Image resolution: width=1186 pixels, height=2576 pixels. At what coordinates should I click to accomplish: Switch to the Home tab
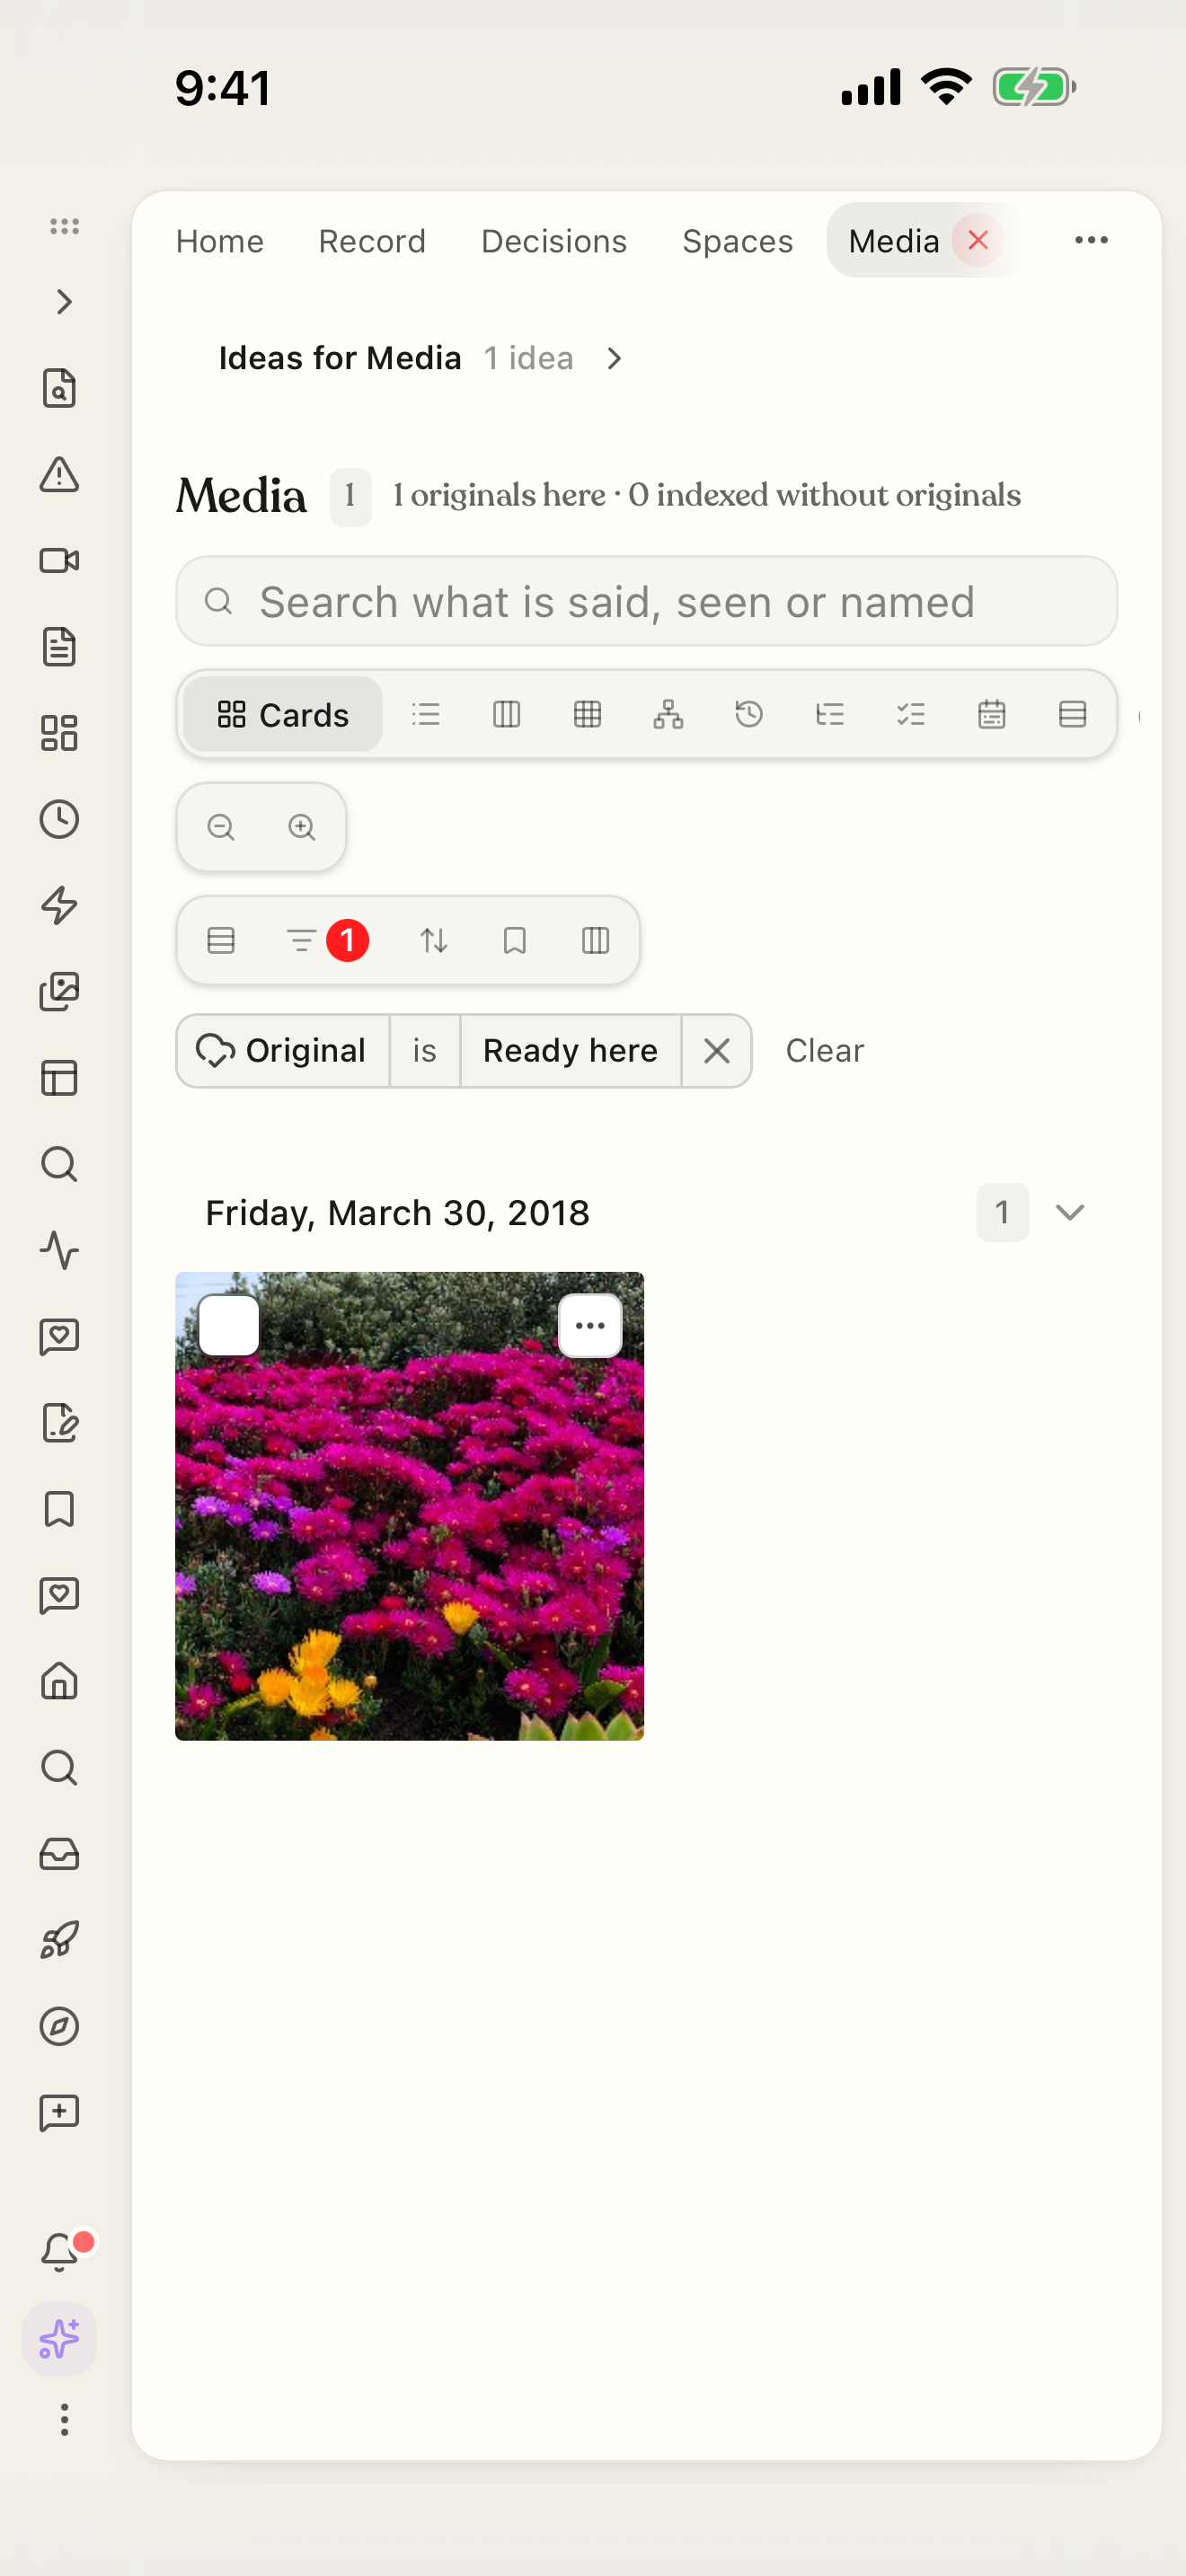pos(220,241)
